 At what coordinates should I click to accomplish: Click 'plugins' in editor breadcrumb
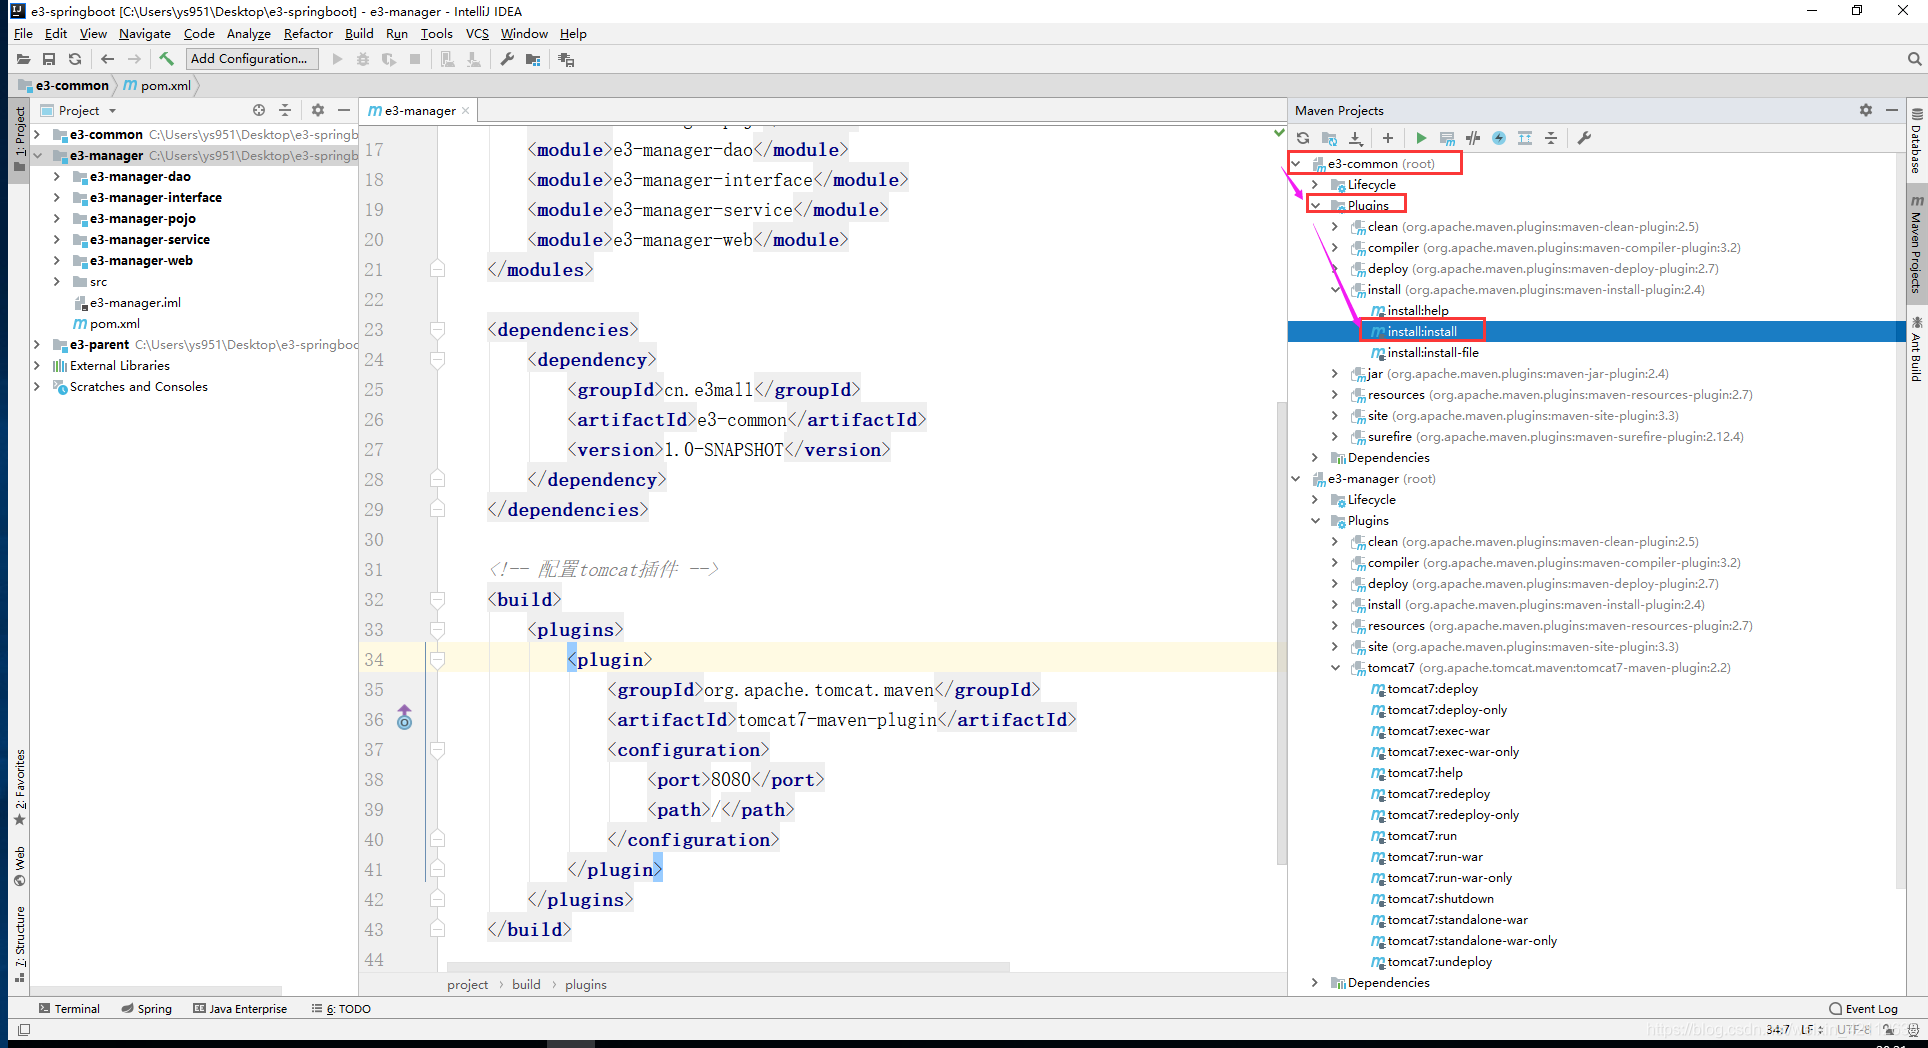(x=585, y=985)
